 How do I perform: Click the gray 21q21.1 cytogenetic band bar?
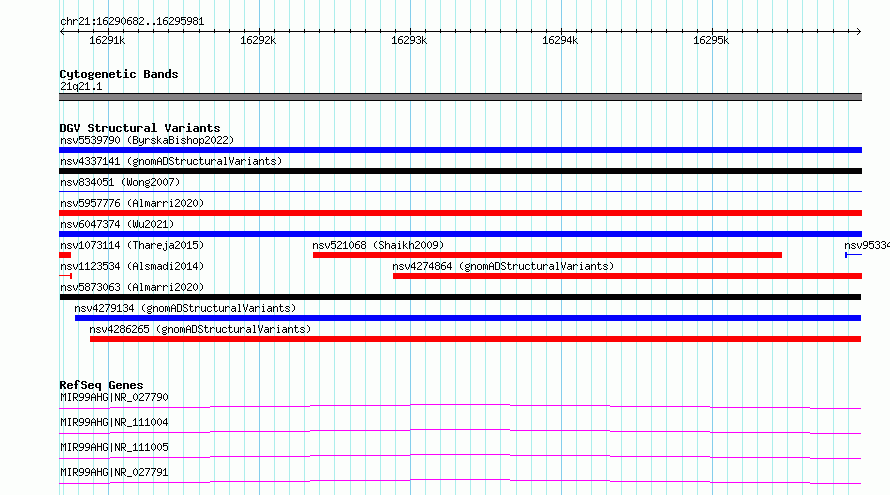(x=460, y=97)
